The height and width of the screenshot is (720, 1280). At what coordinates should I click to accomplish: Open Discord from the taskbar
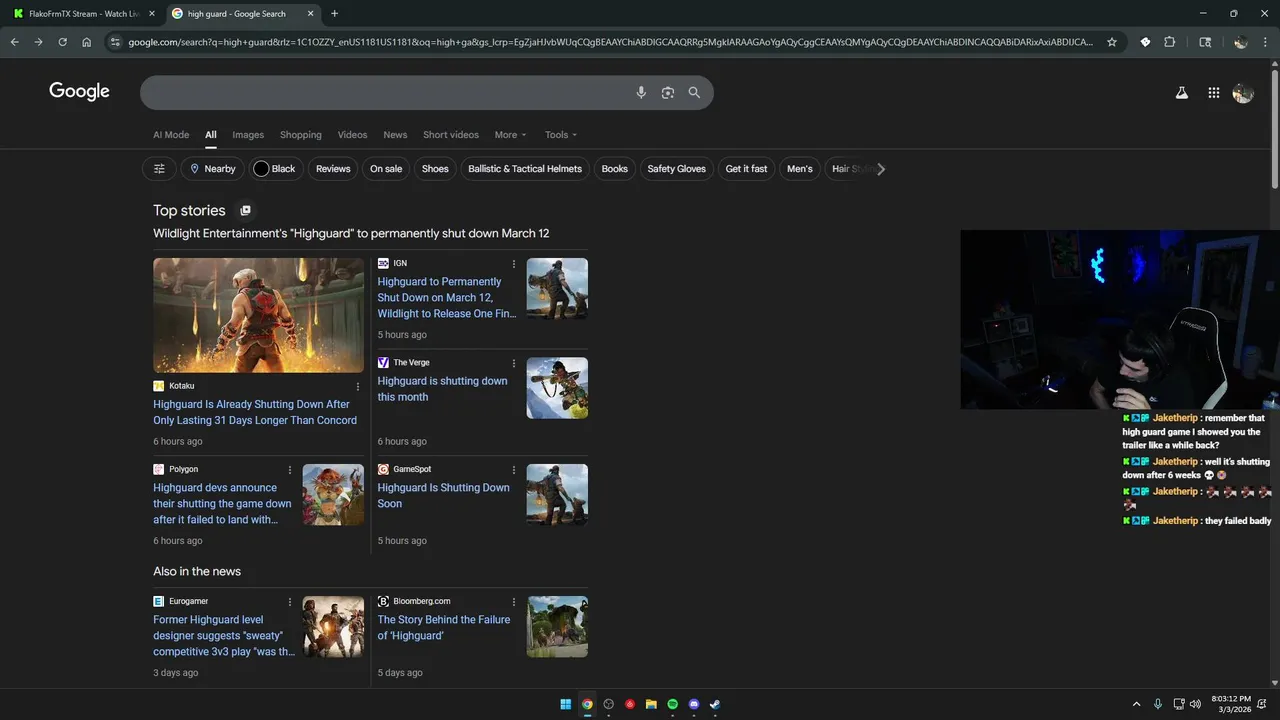click(694, 704)
